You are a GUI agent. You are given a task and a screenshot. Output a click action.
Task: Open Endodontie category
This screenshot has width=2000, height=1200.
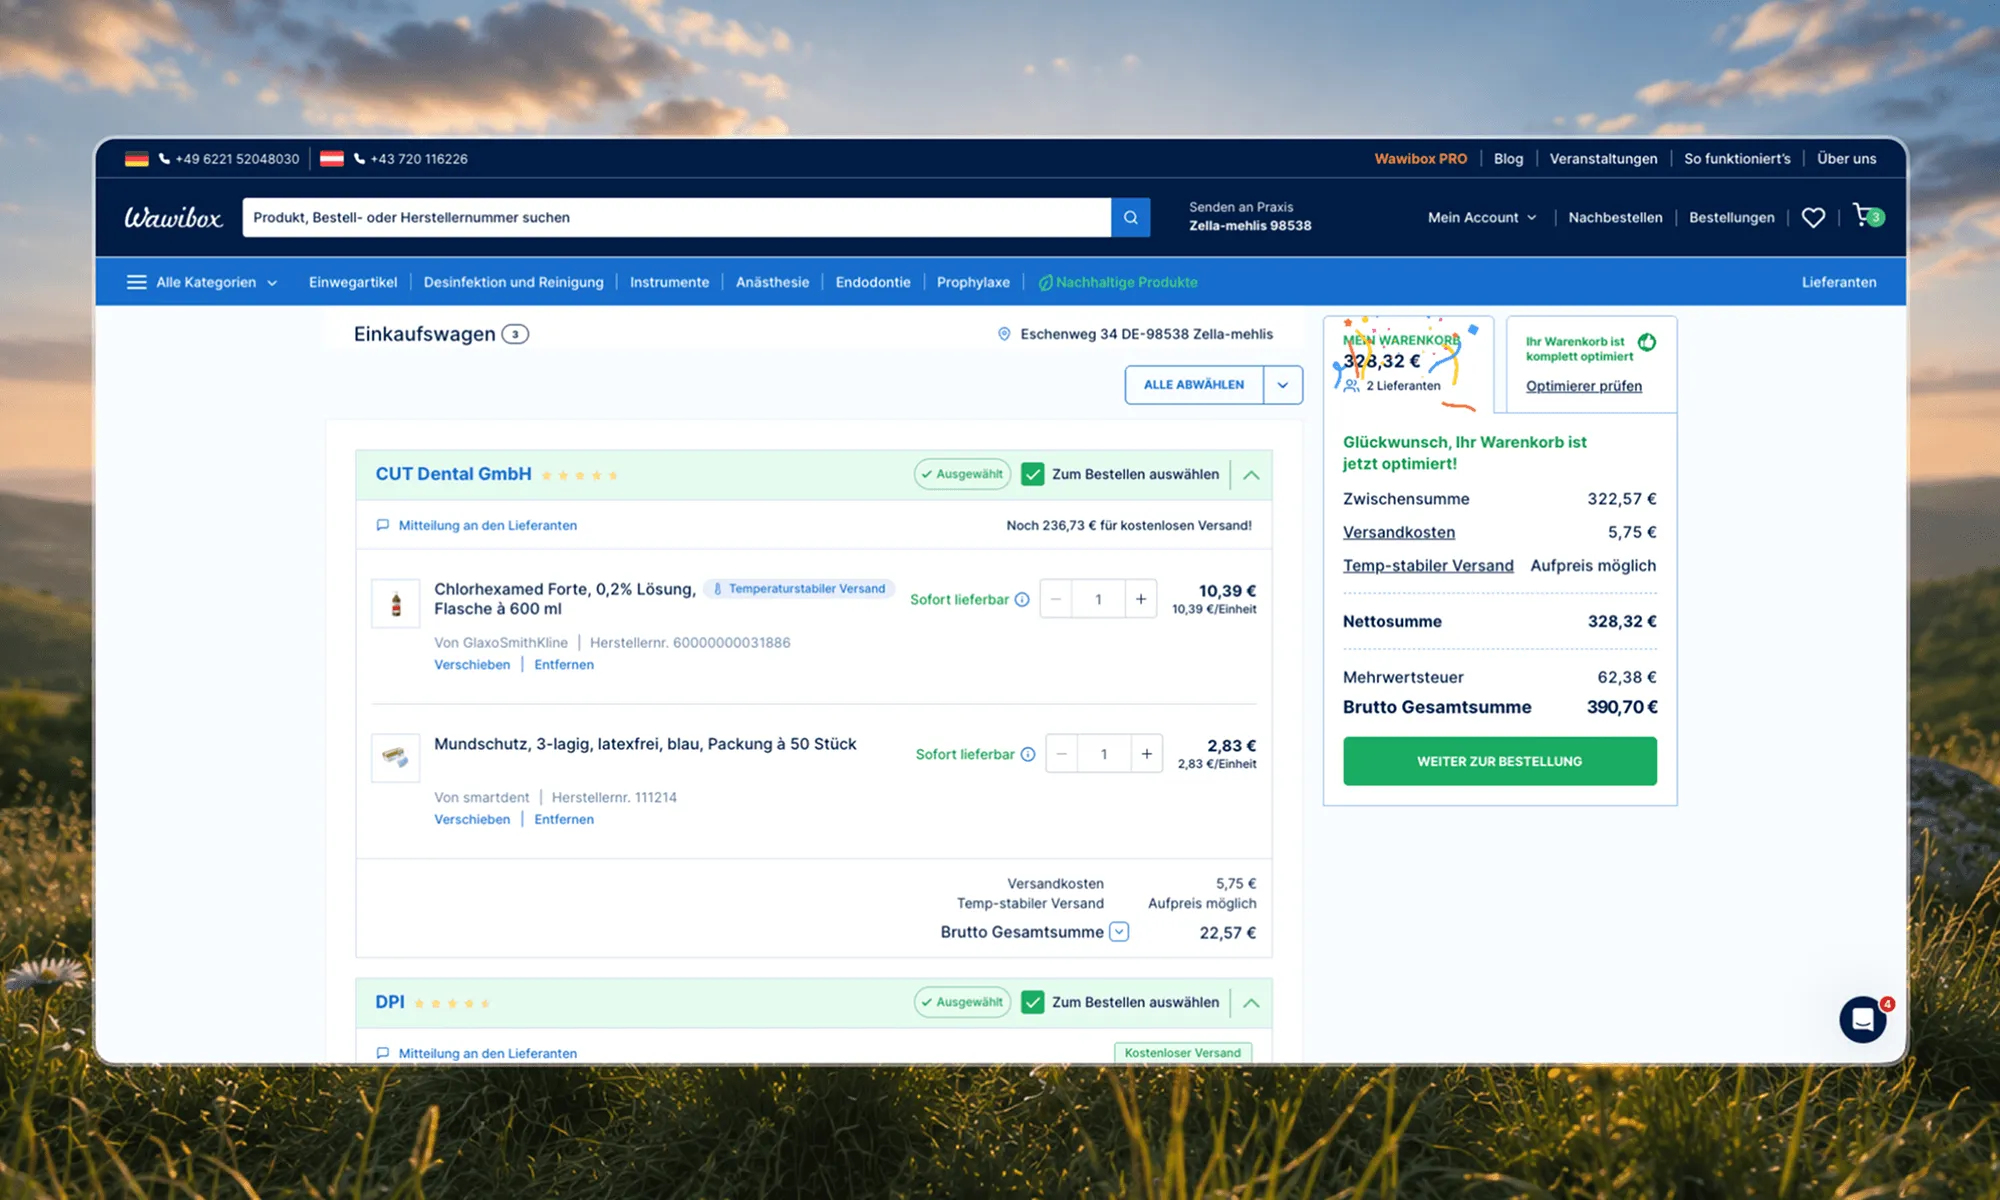pos(873,282)
